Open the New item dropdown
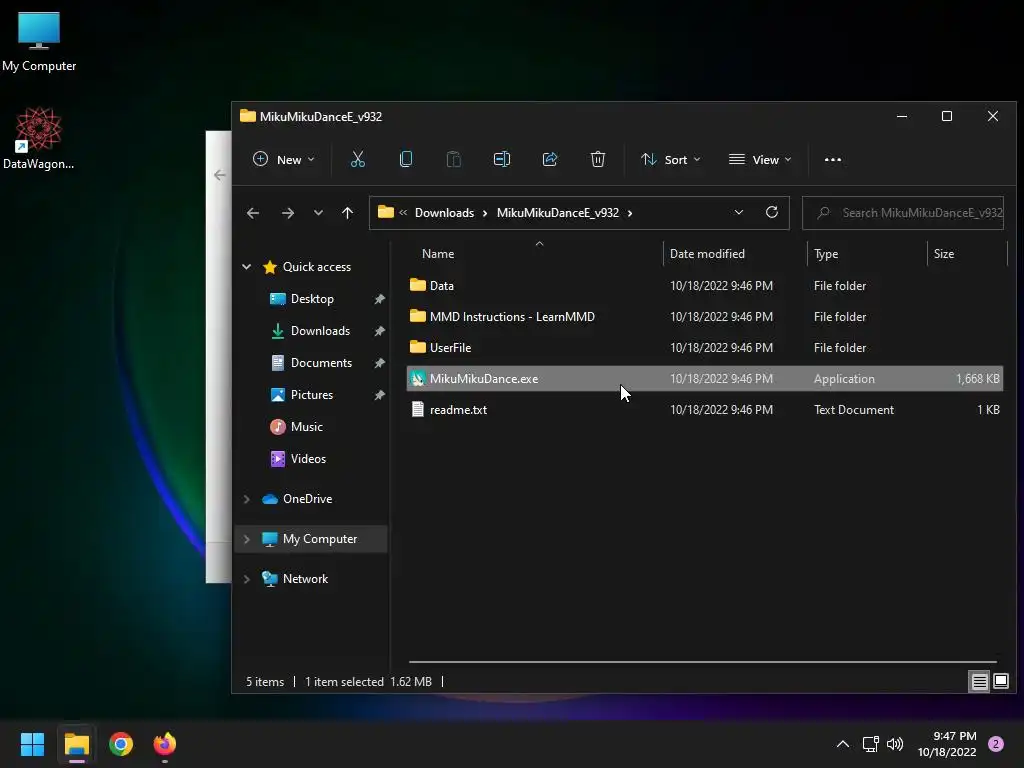 (x=283, y=159)
